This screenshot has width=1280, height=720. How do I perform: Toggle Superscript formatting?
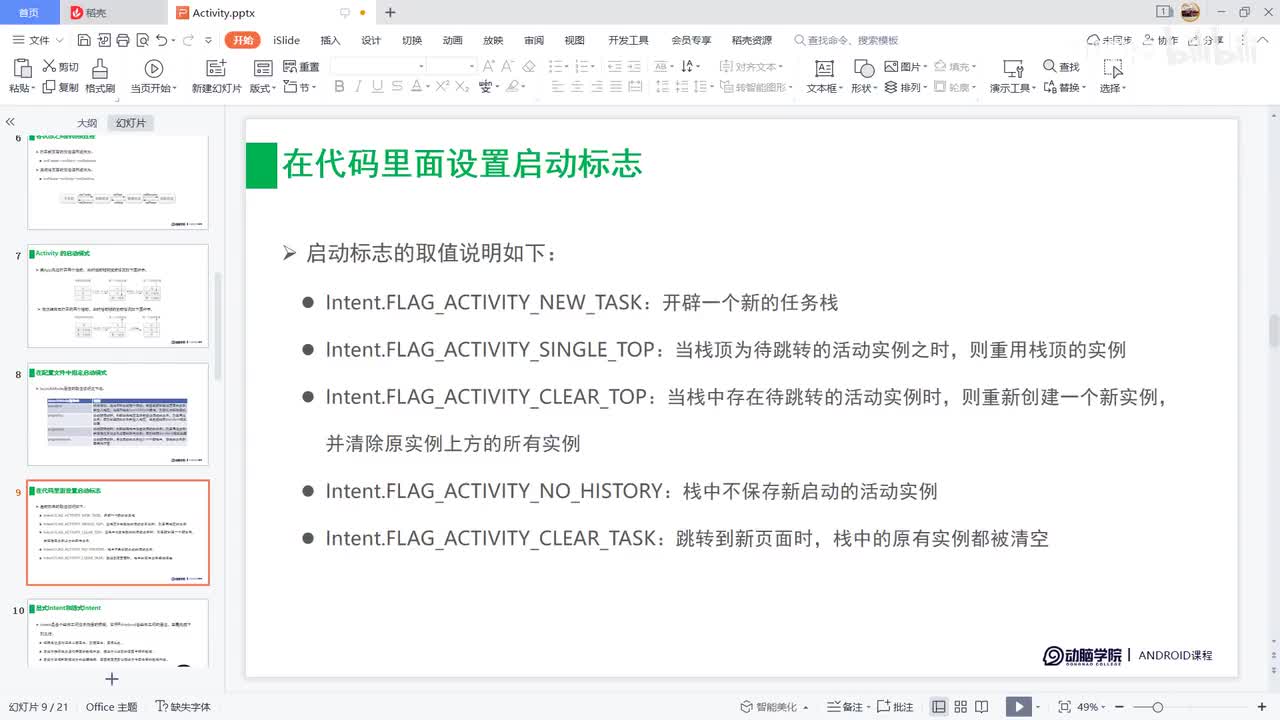point(442,87)
